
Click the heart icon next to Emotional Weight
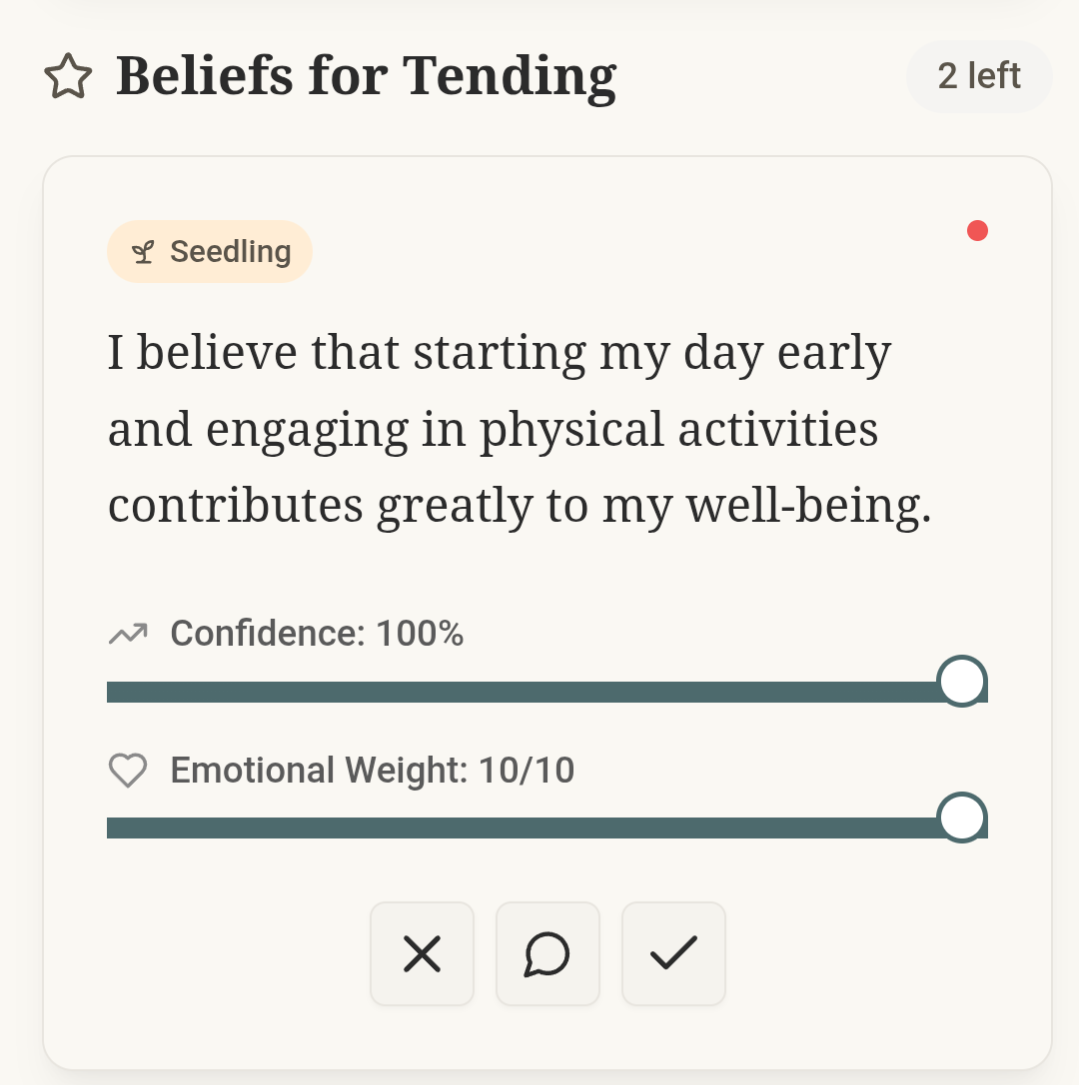tap(127, 771)
